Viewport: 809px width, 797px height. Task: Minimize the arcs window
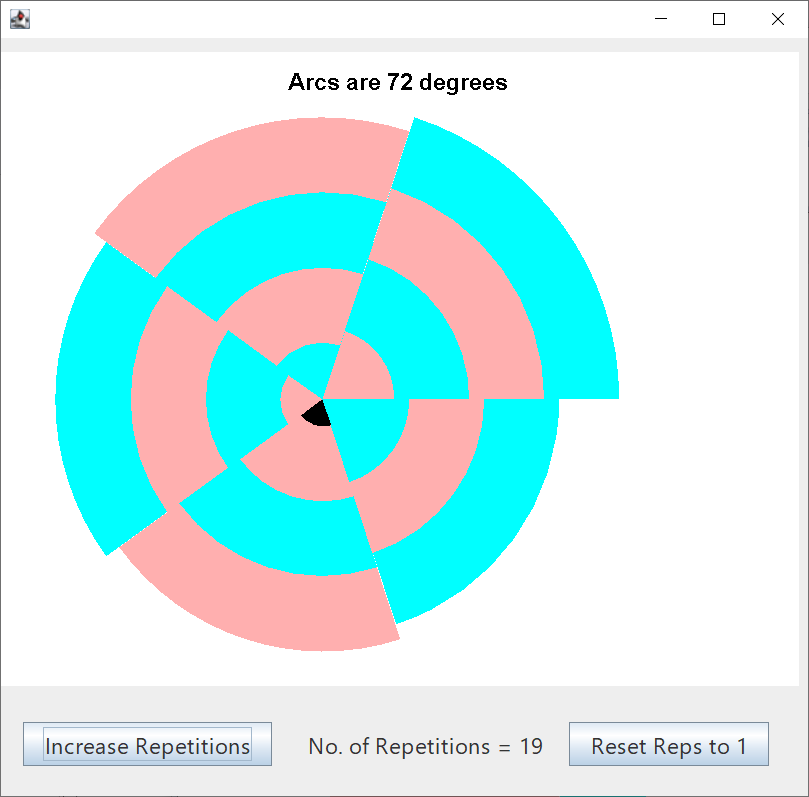point(660,19)
